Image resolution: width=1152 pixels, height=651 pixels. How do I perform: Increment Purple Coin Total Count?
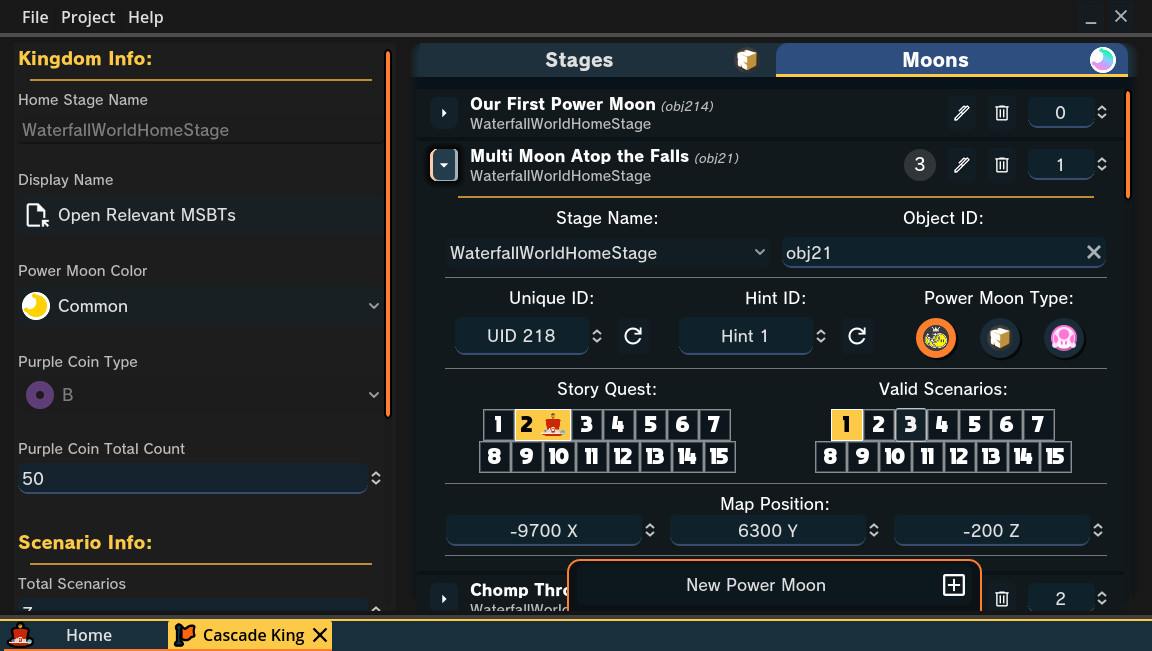(376, 473)
